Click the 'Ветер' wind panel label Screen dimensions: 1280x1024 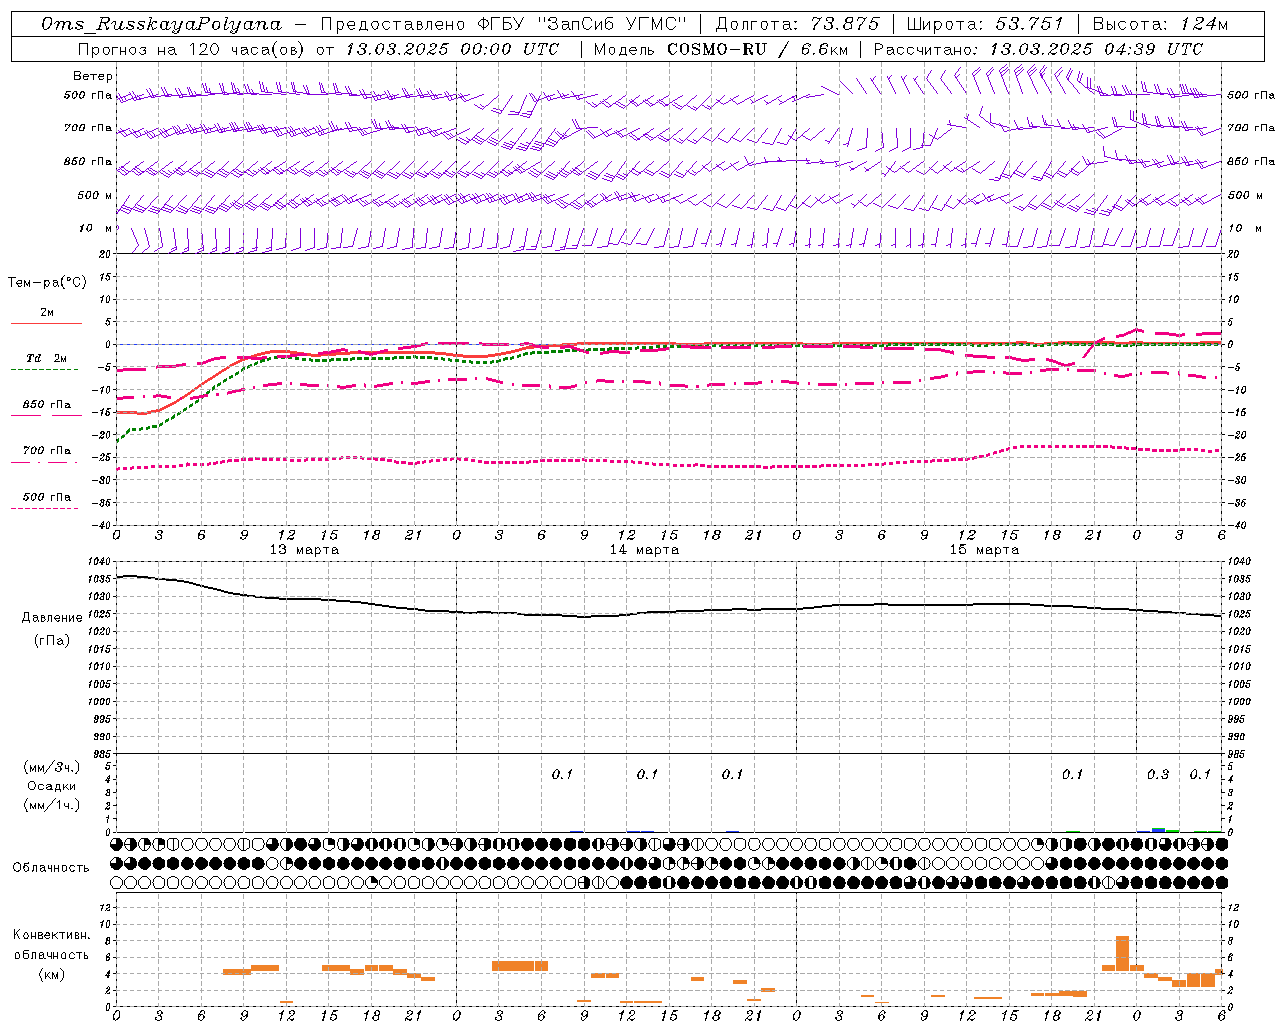click(x=93, y=76)
